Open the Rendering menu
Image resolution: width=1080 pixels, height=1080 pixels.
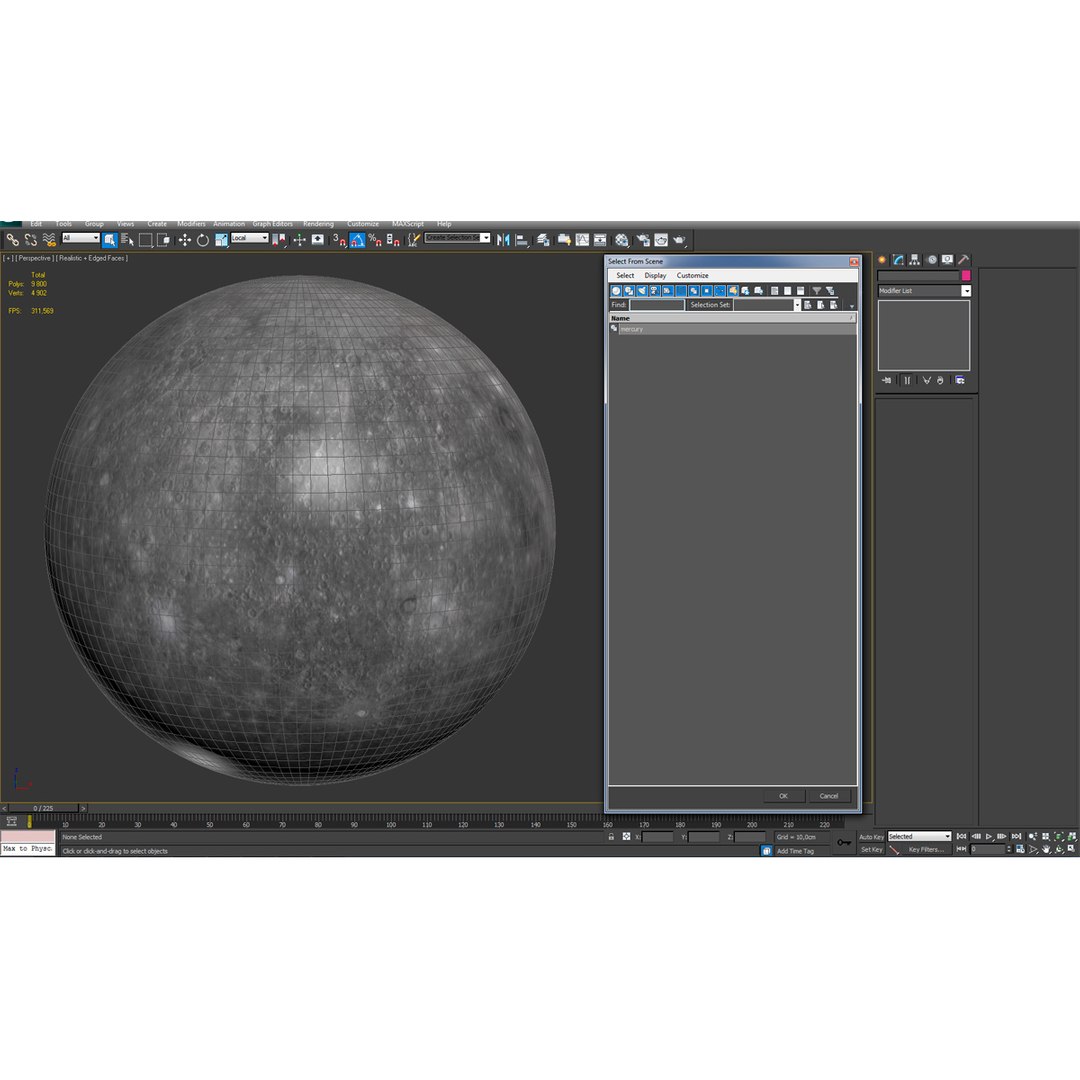pos(318,224)
